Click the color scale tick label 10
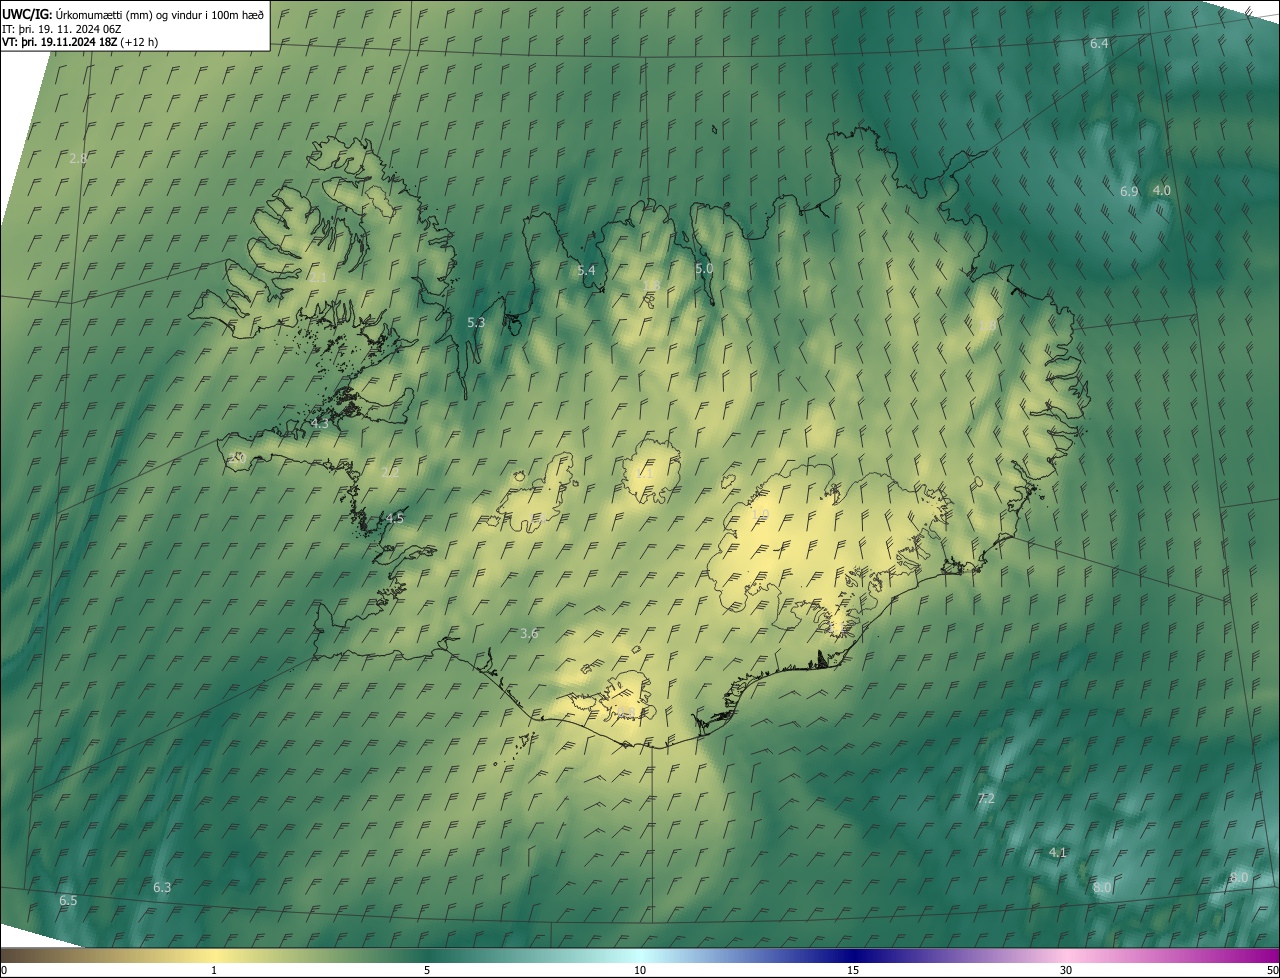Image resolution: width=1280 pixels, height=978 pixels. [640, 970]
